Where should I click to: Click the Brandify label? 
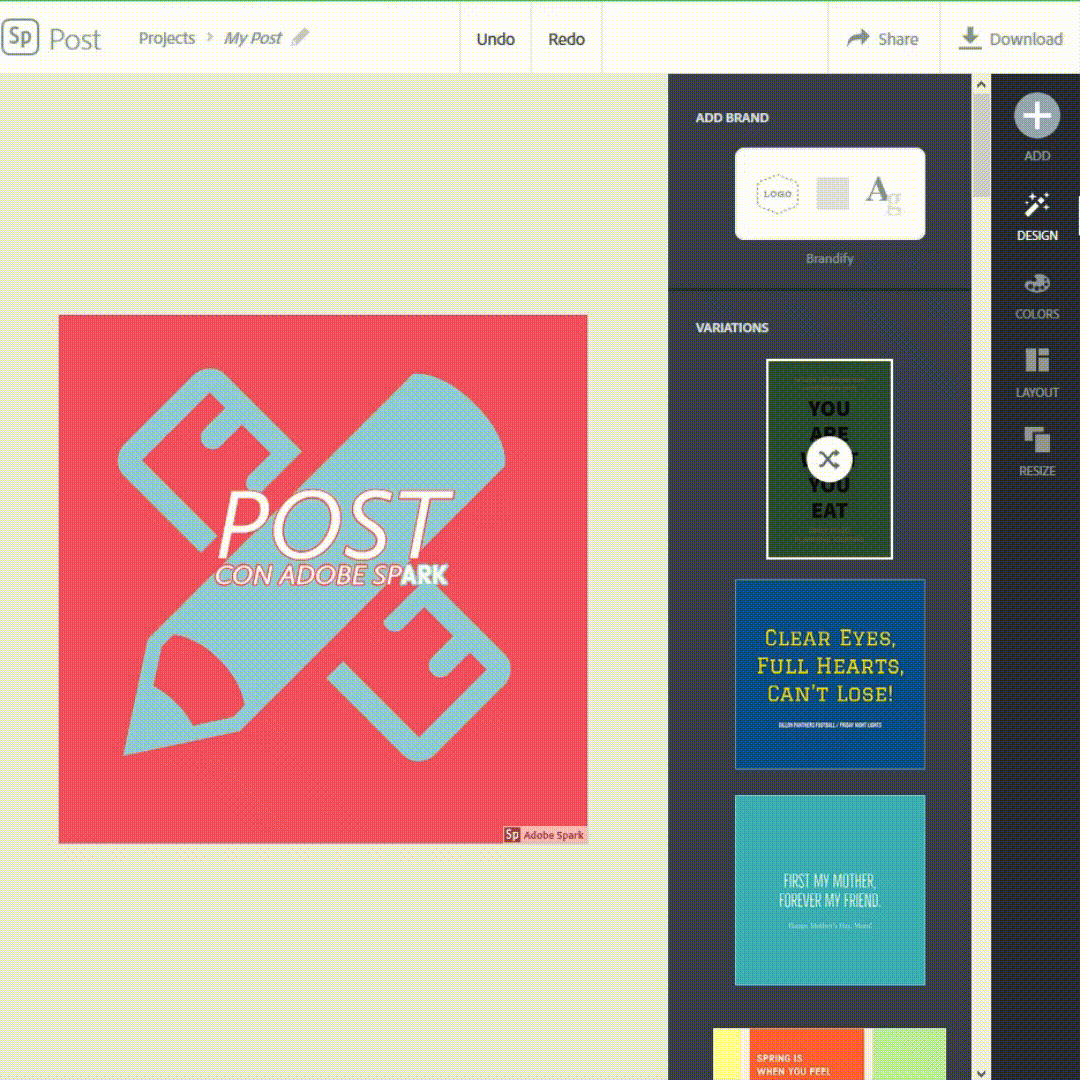coord(829,258)
